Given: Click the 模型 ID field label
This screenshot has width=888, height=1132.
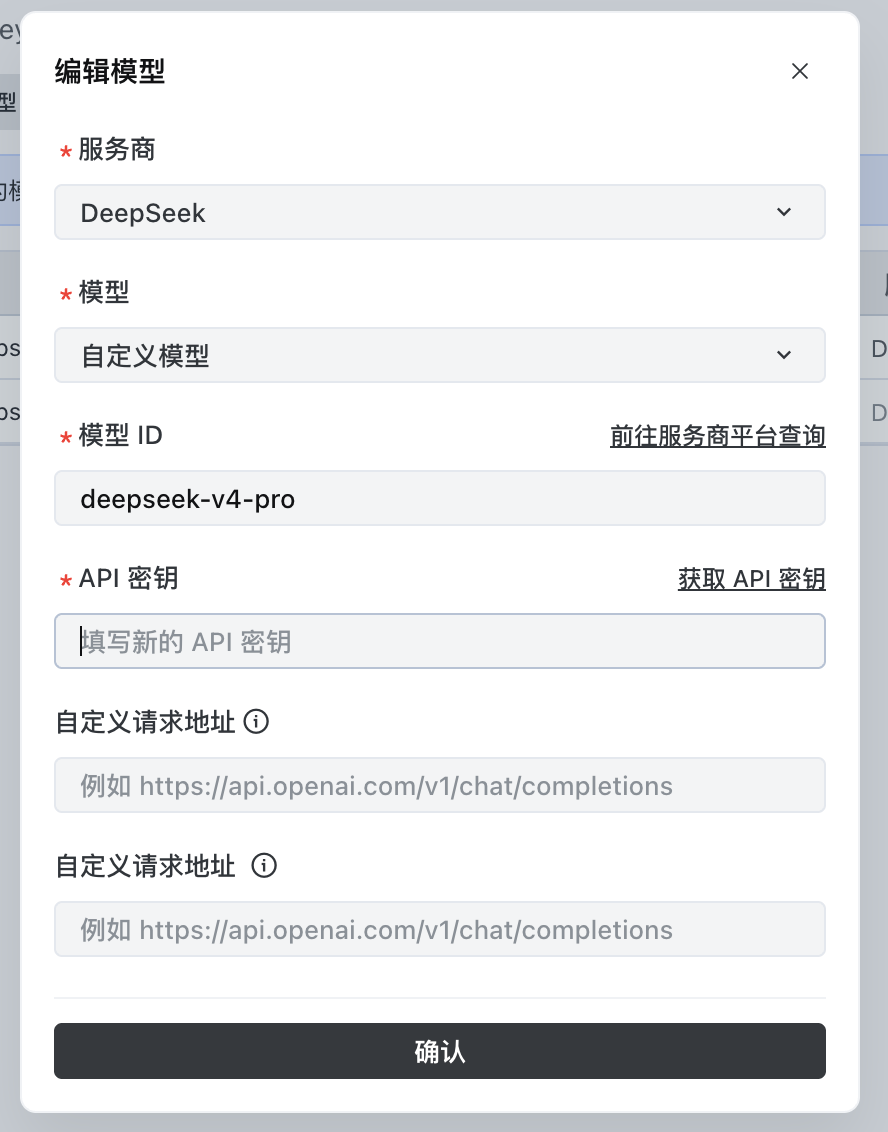Looking at the screenshot, I should [x=120, y=435].
